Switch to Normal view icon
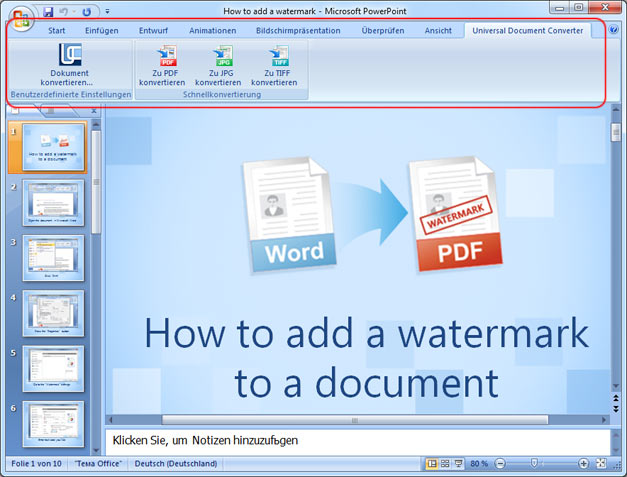This screenshot has width=627, height=477. point(431,464)
